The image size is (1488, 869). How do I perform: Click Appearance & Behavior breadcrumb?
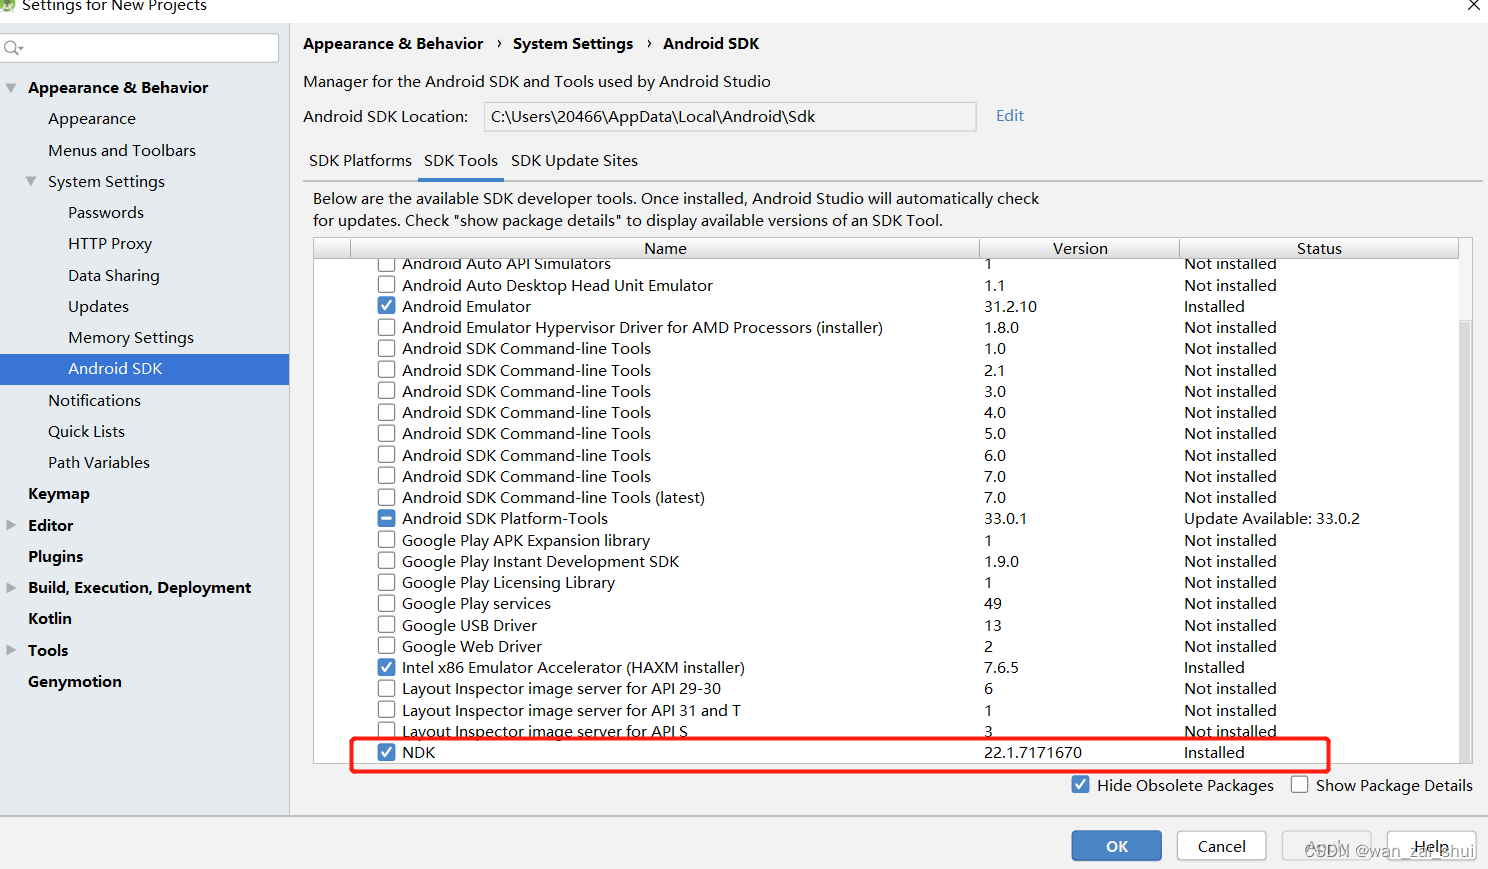tap(393, 44)
